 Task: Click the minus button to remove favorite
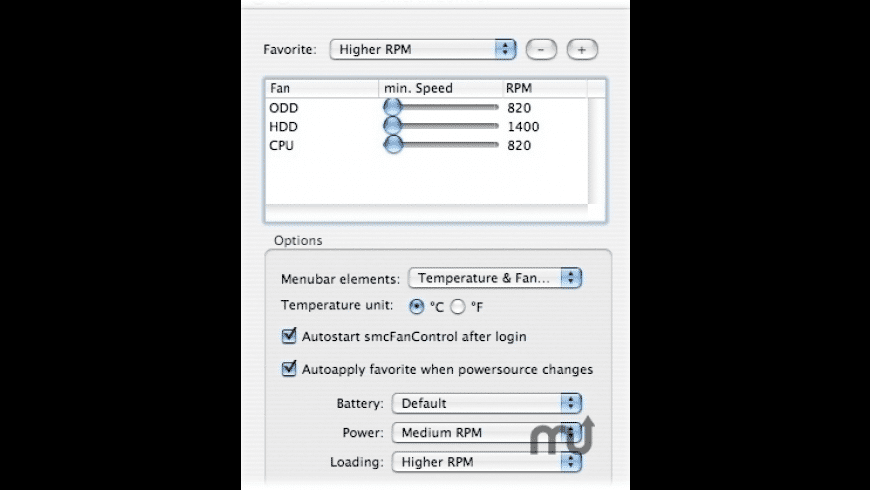coord(540,48)
